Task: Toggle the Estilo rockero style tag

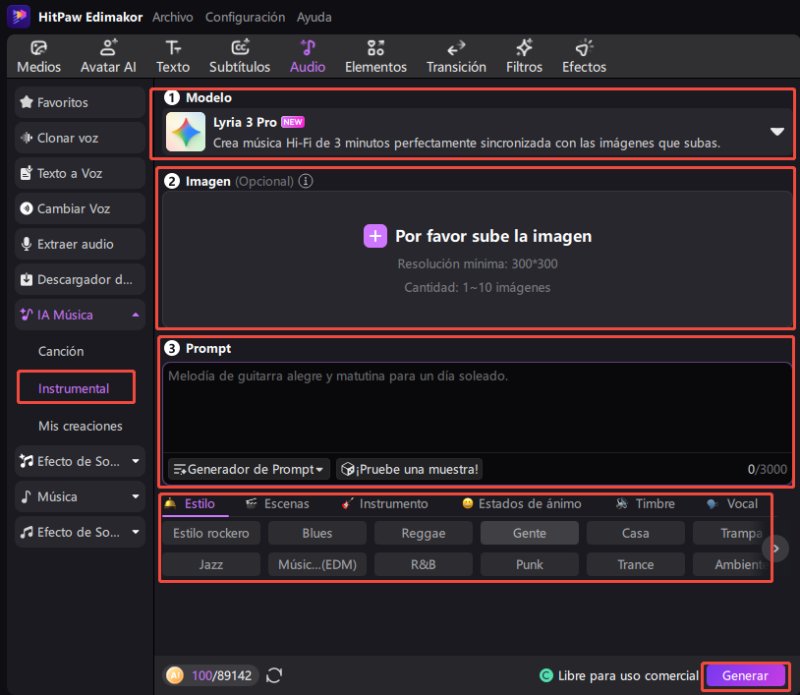Action: (x=211, y=533)
